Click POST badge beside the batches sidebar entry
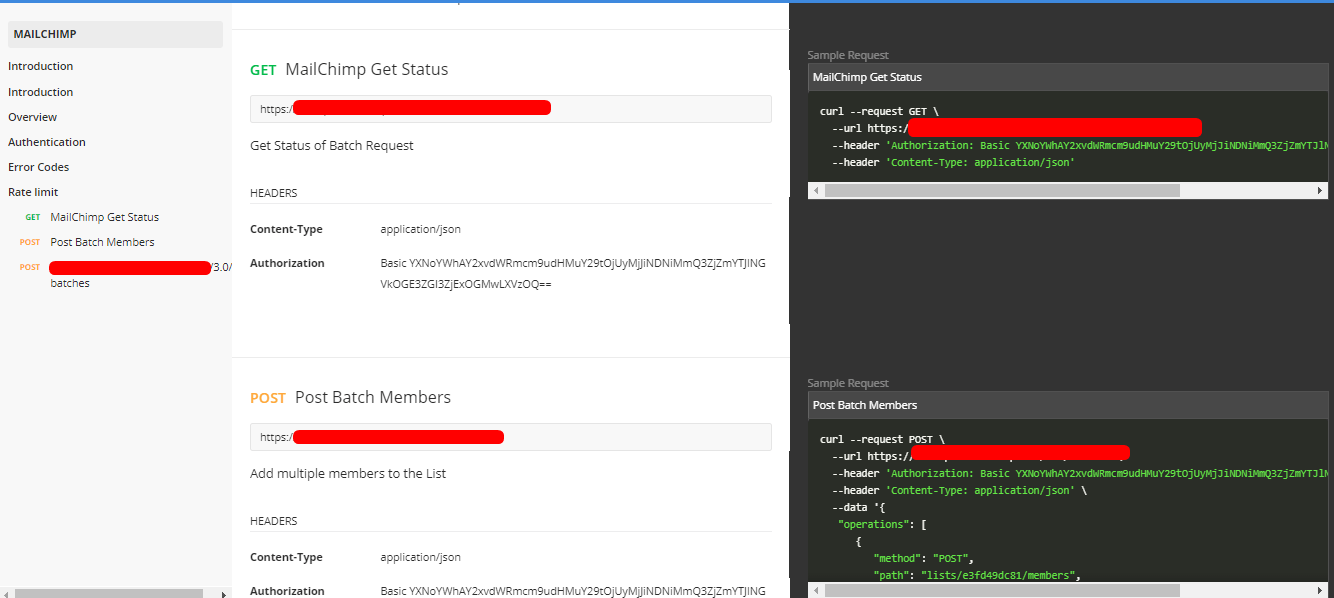This screenshot has height=598, width=1334. click(x=30, y=267)
